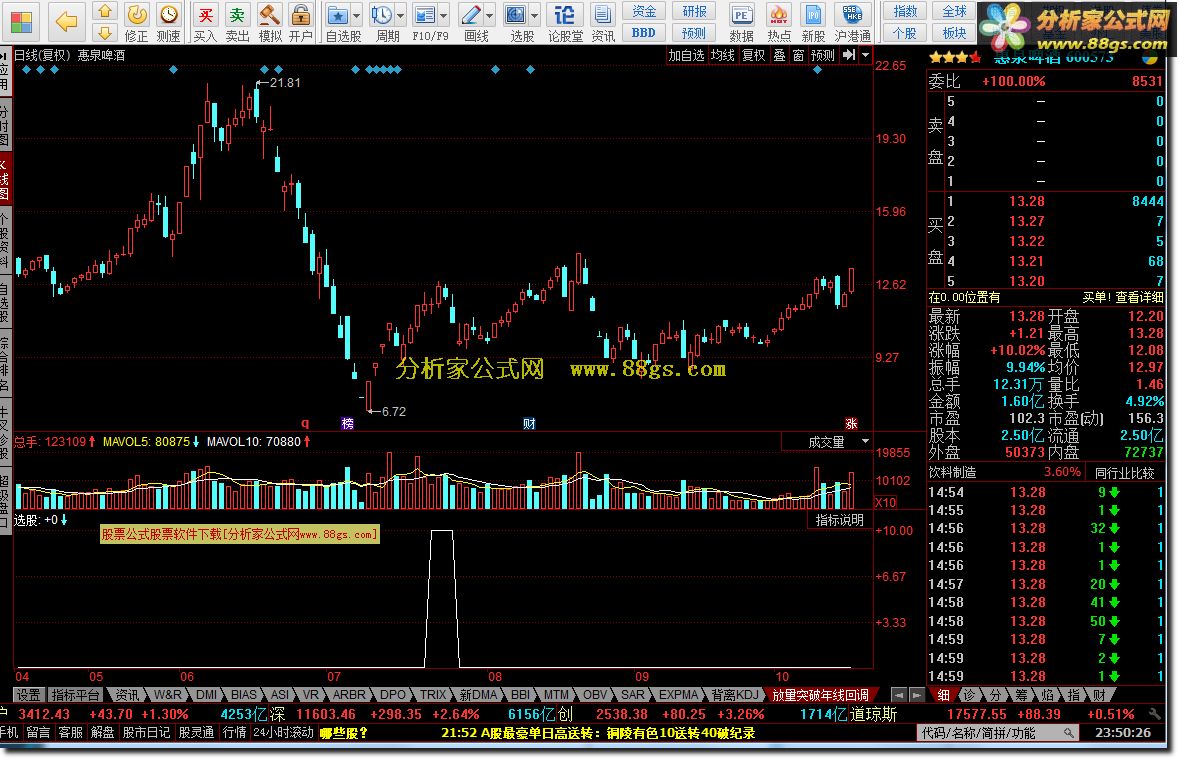Viewport: 1179px width, 759px height.
Task: Expand the 自选股 dropdown arrow
Action: point(356,15)
